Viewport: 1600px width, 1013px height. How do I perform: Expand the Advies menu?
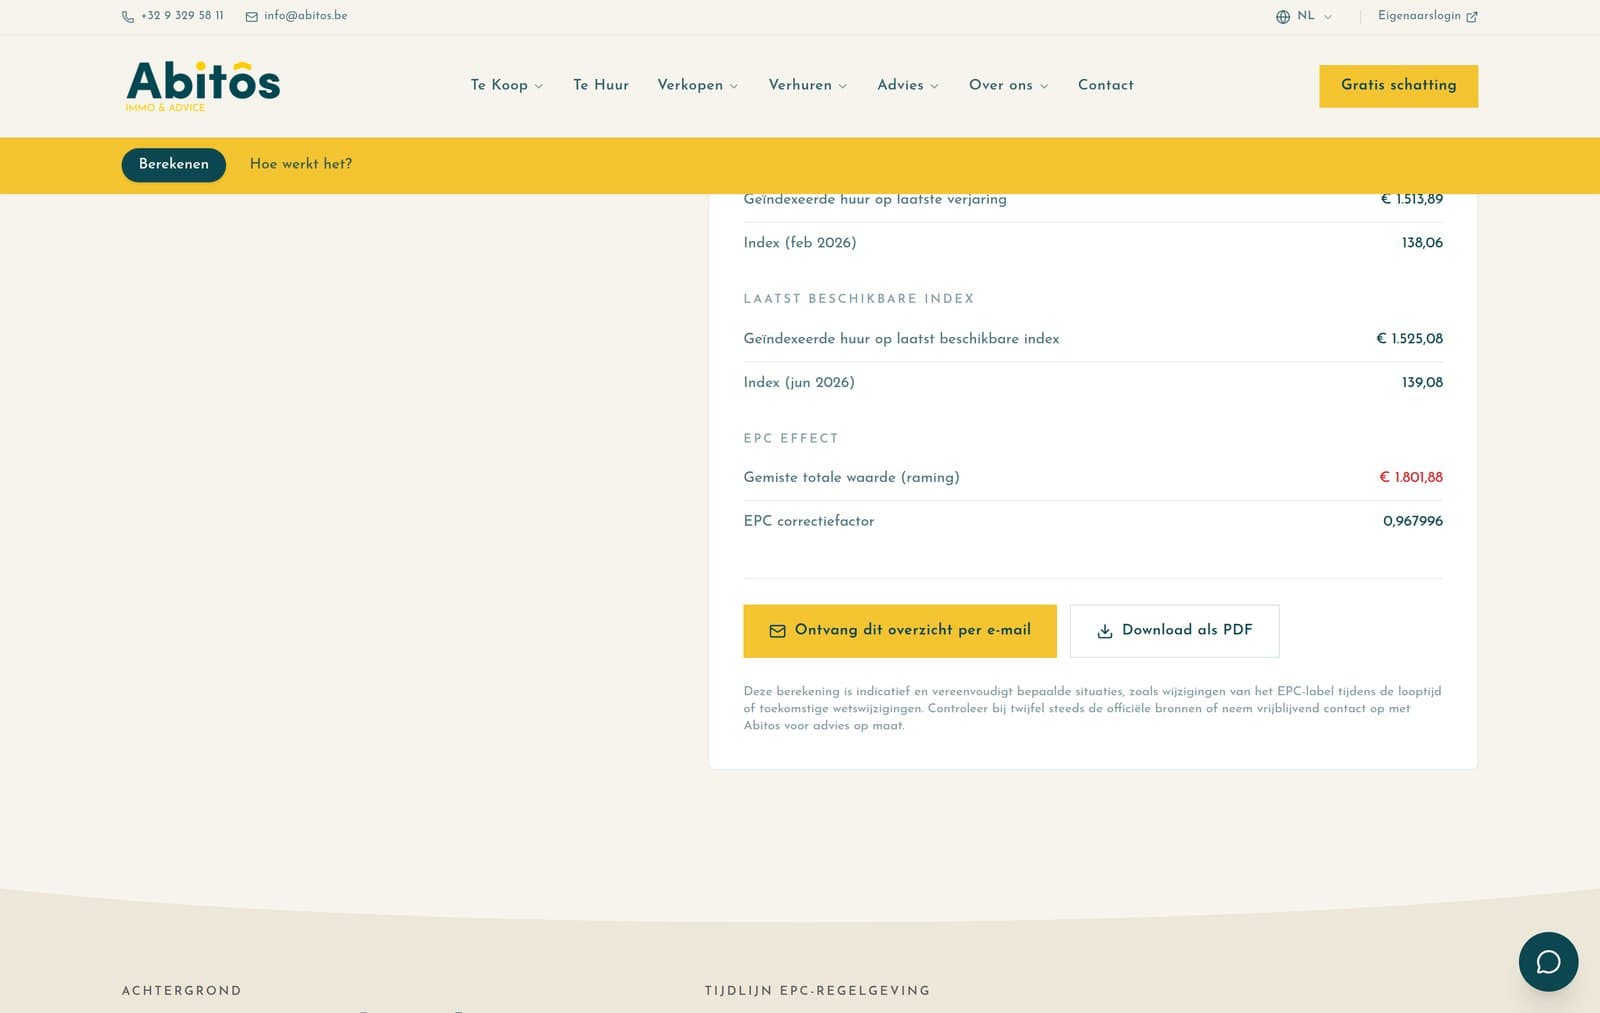(x=908, y=85)
